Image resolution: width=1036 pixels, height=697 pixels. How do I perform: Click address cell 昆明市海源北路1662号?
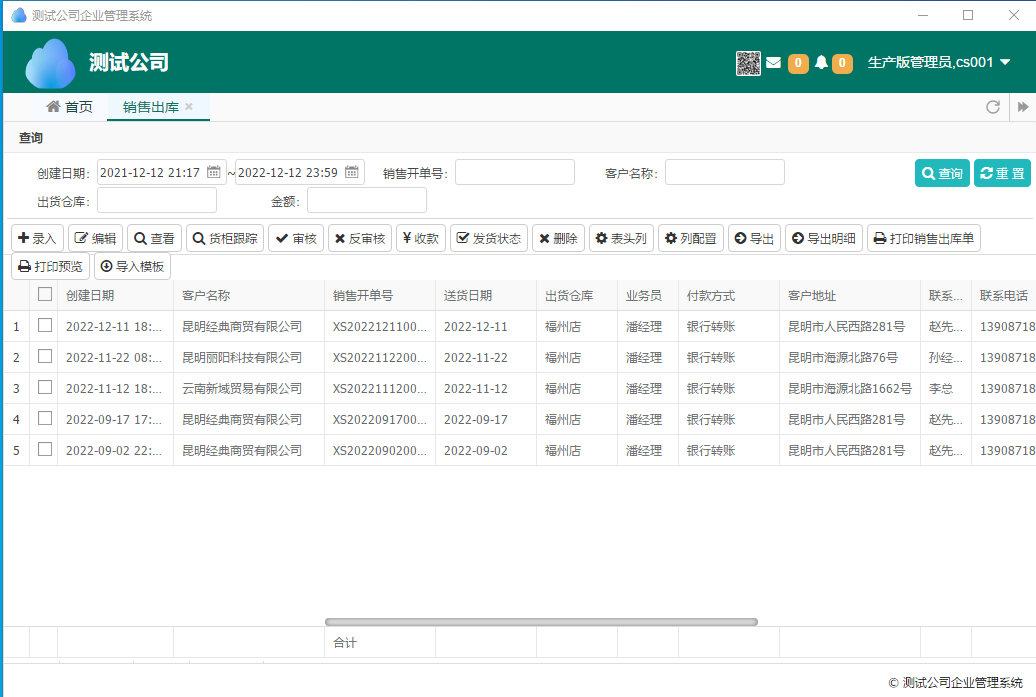850,388
